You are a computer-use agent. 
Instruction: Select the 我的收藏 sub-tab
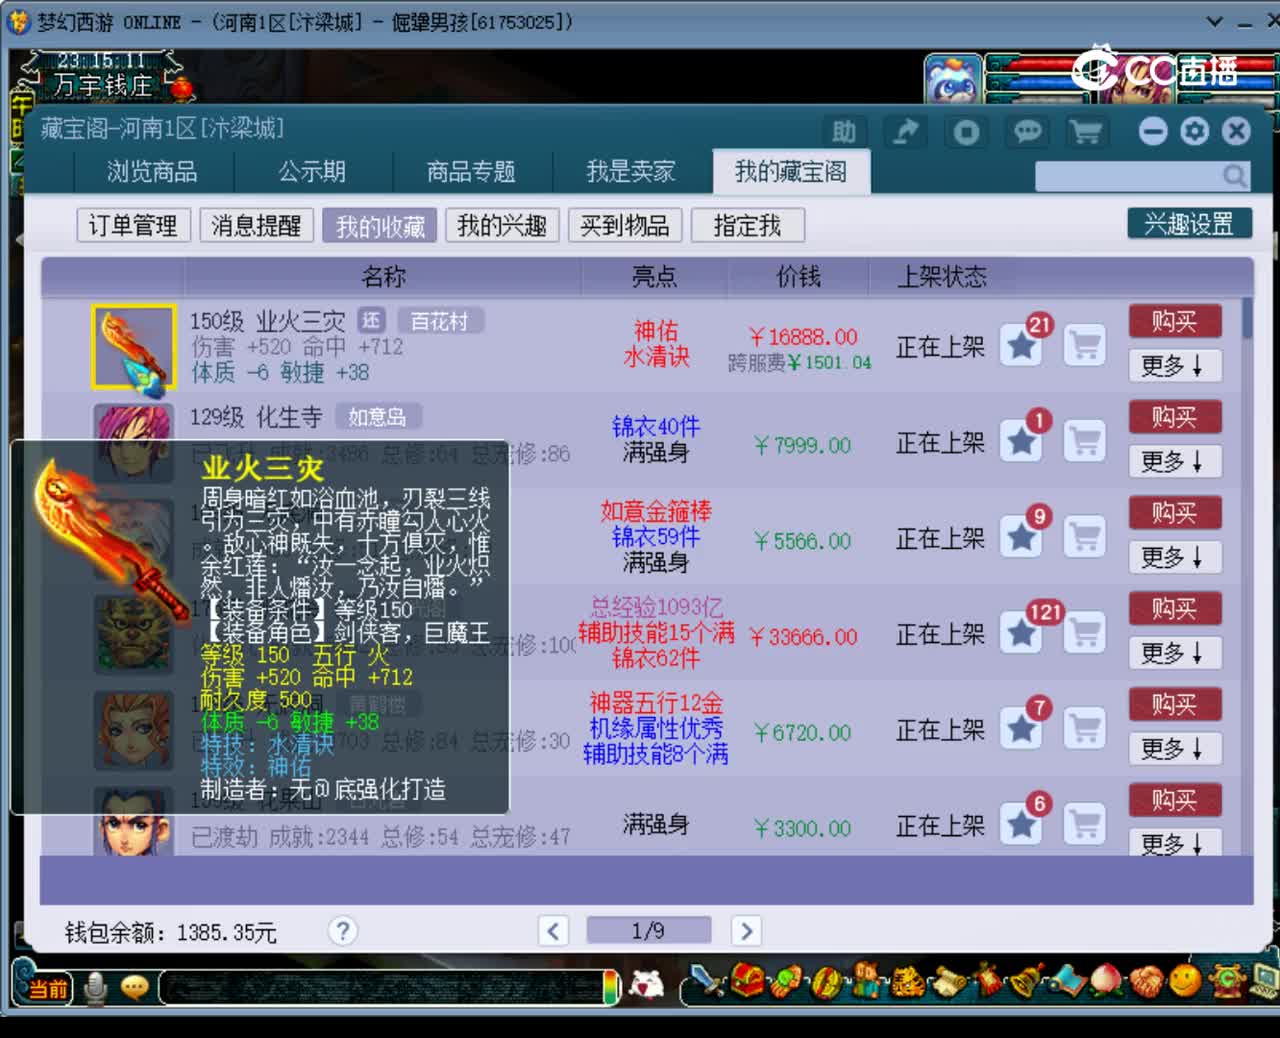coord(380,225)
